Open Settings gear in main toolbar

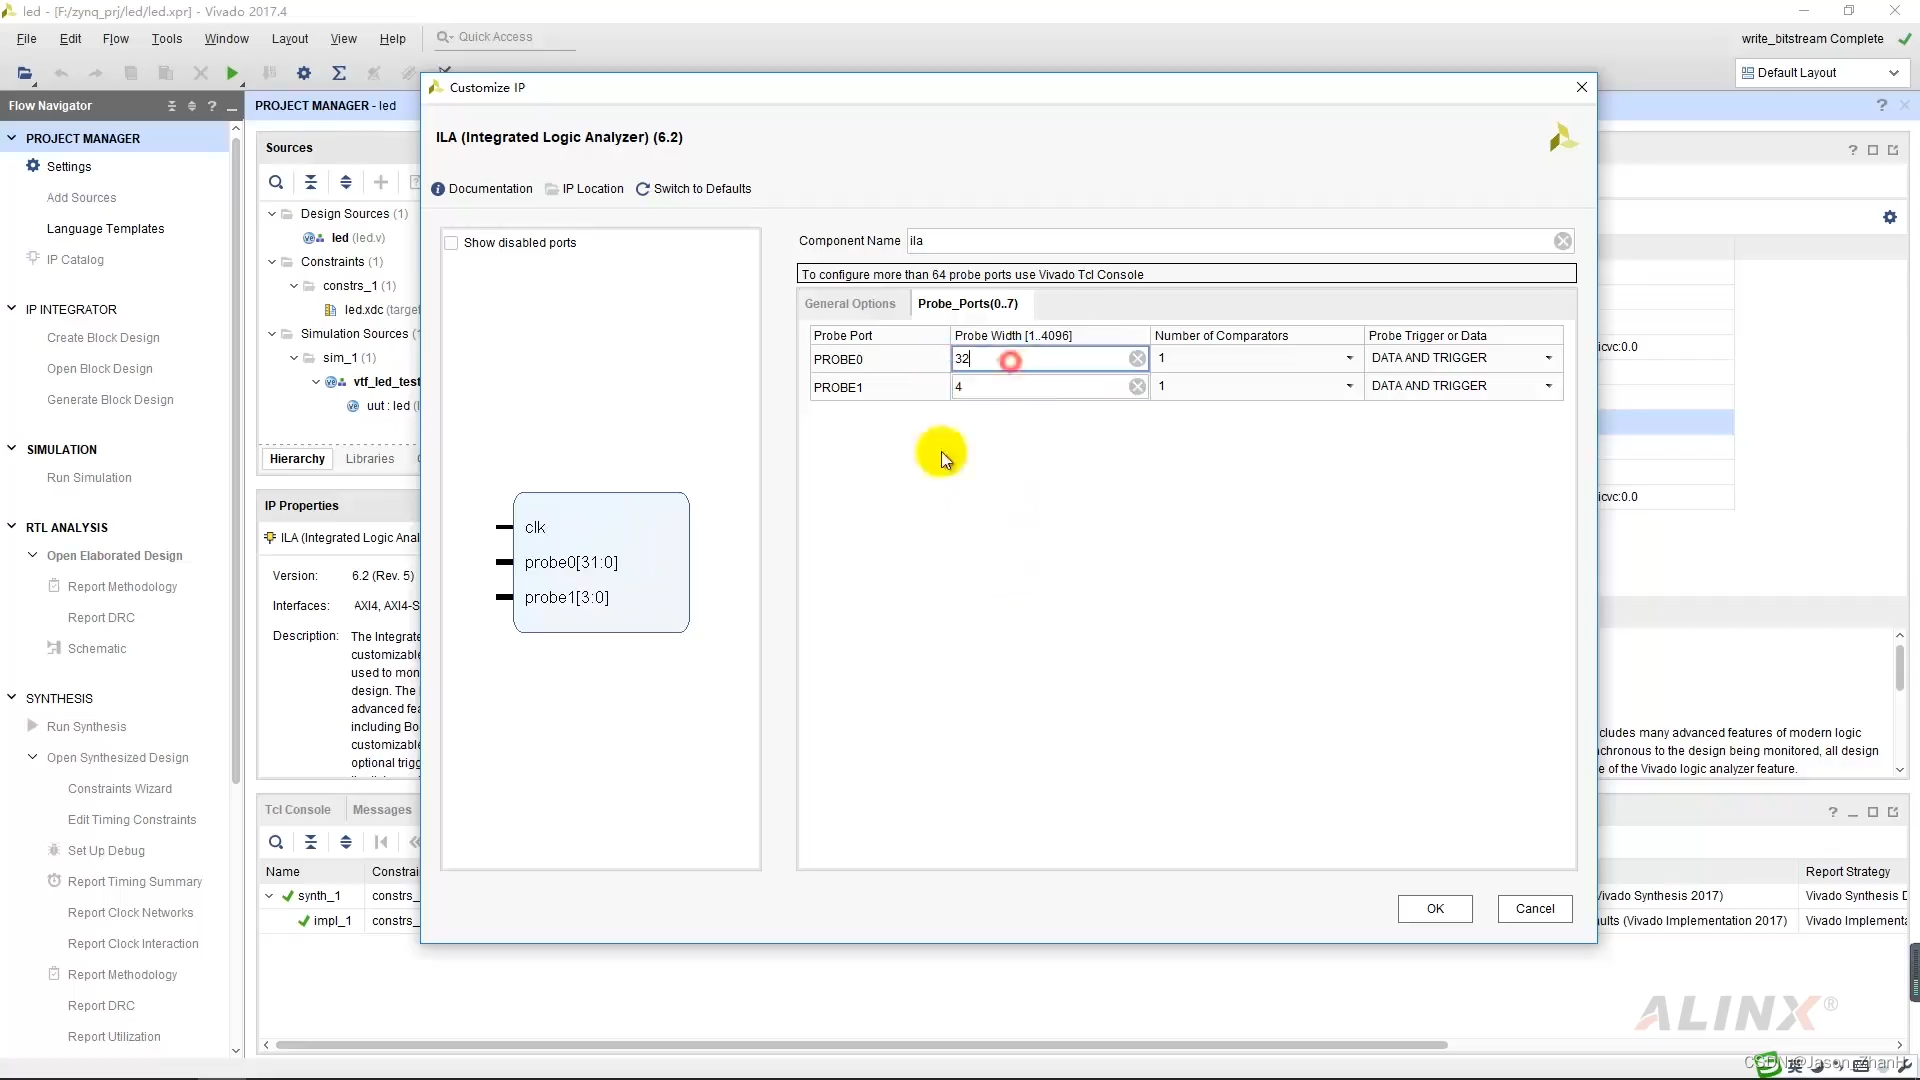[x=304, y=73]
